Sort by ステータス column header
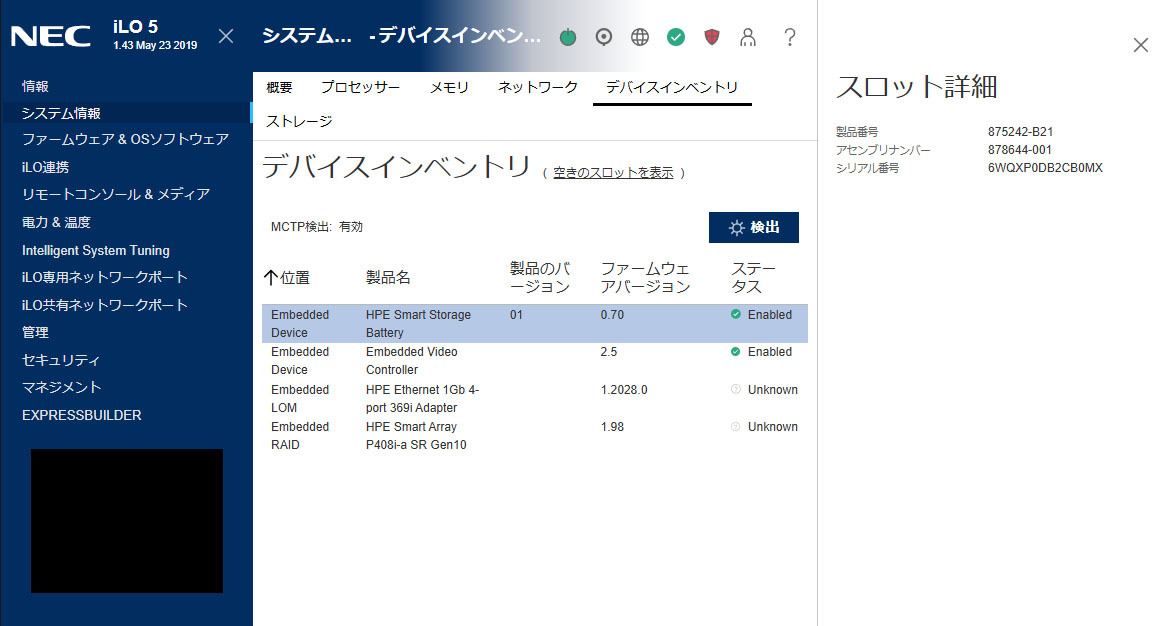 pyautogui.click(x=754, y=277)
